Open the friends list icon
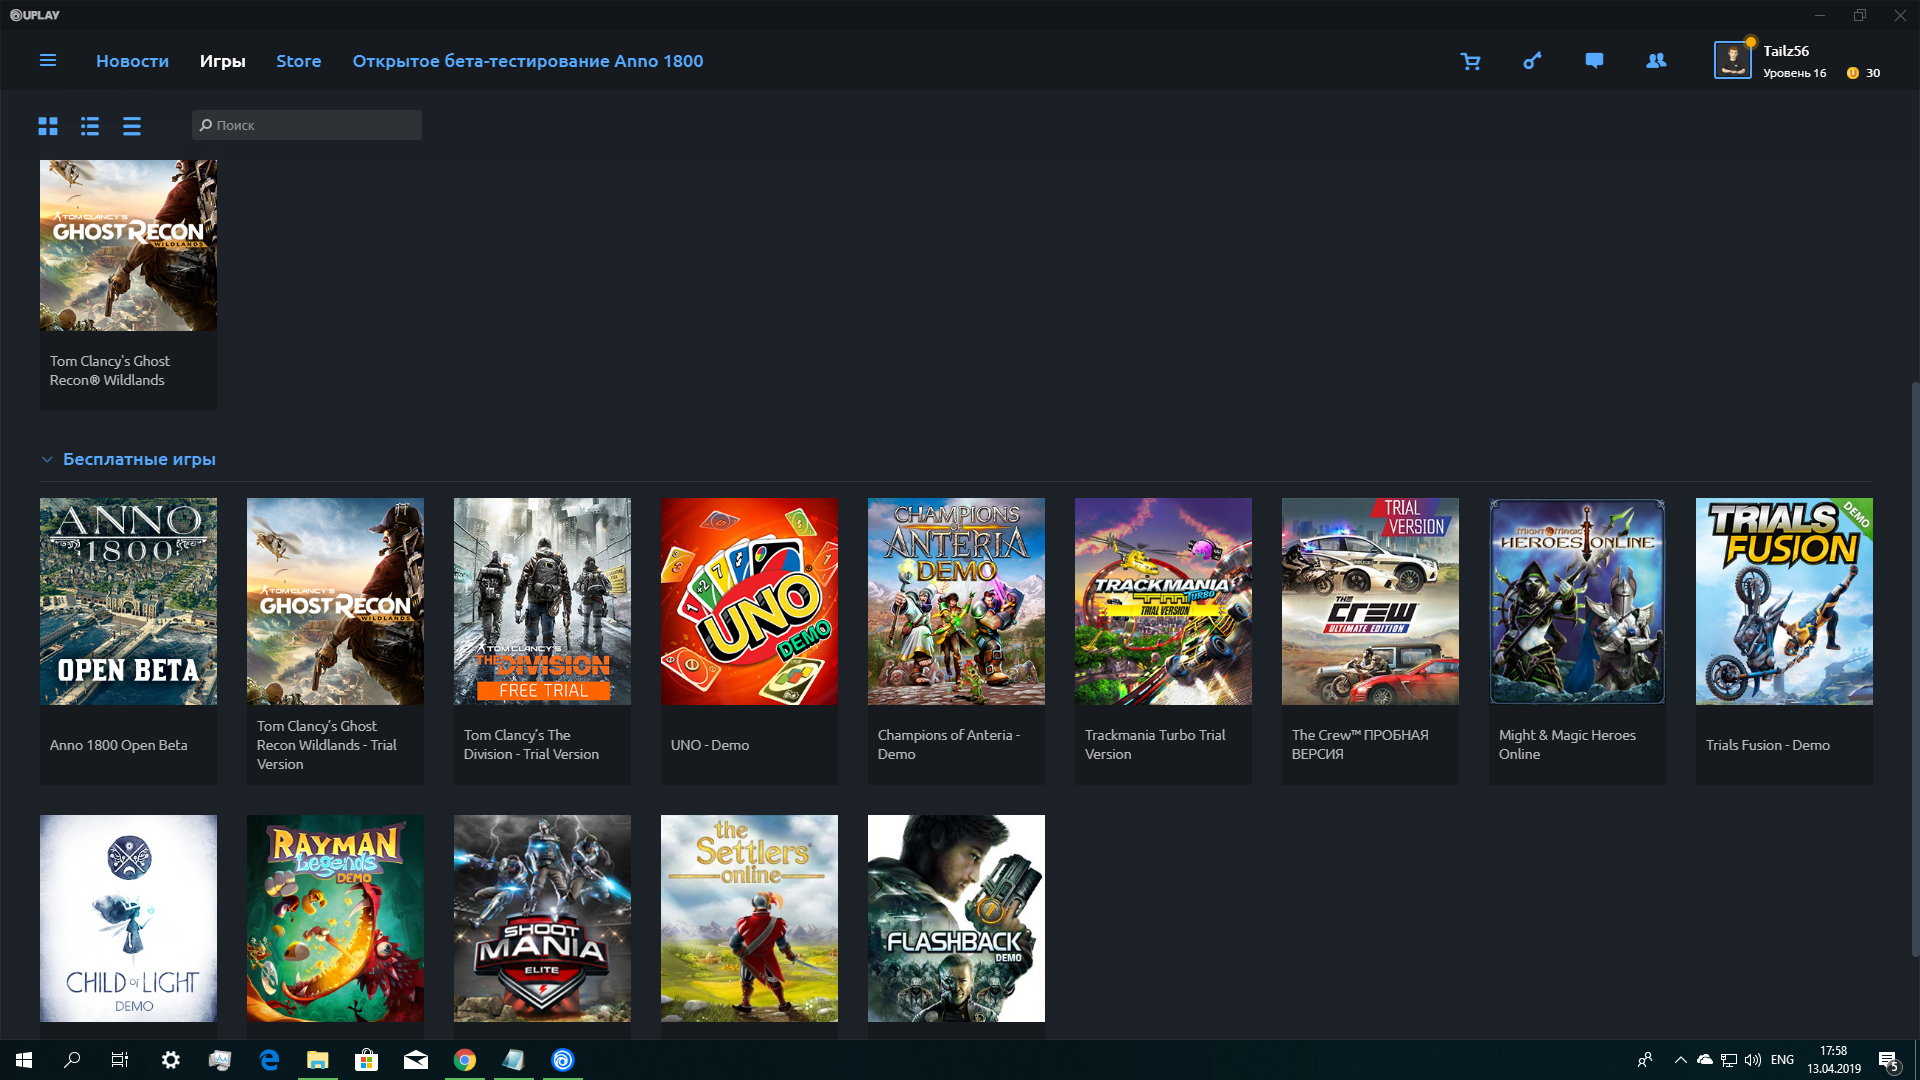1920x1080 pixels. pos(1656,61)
